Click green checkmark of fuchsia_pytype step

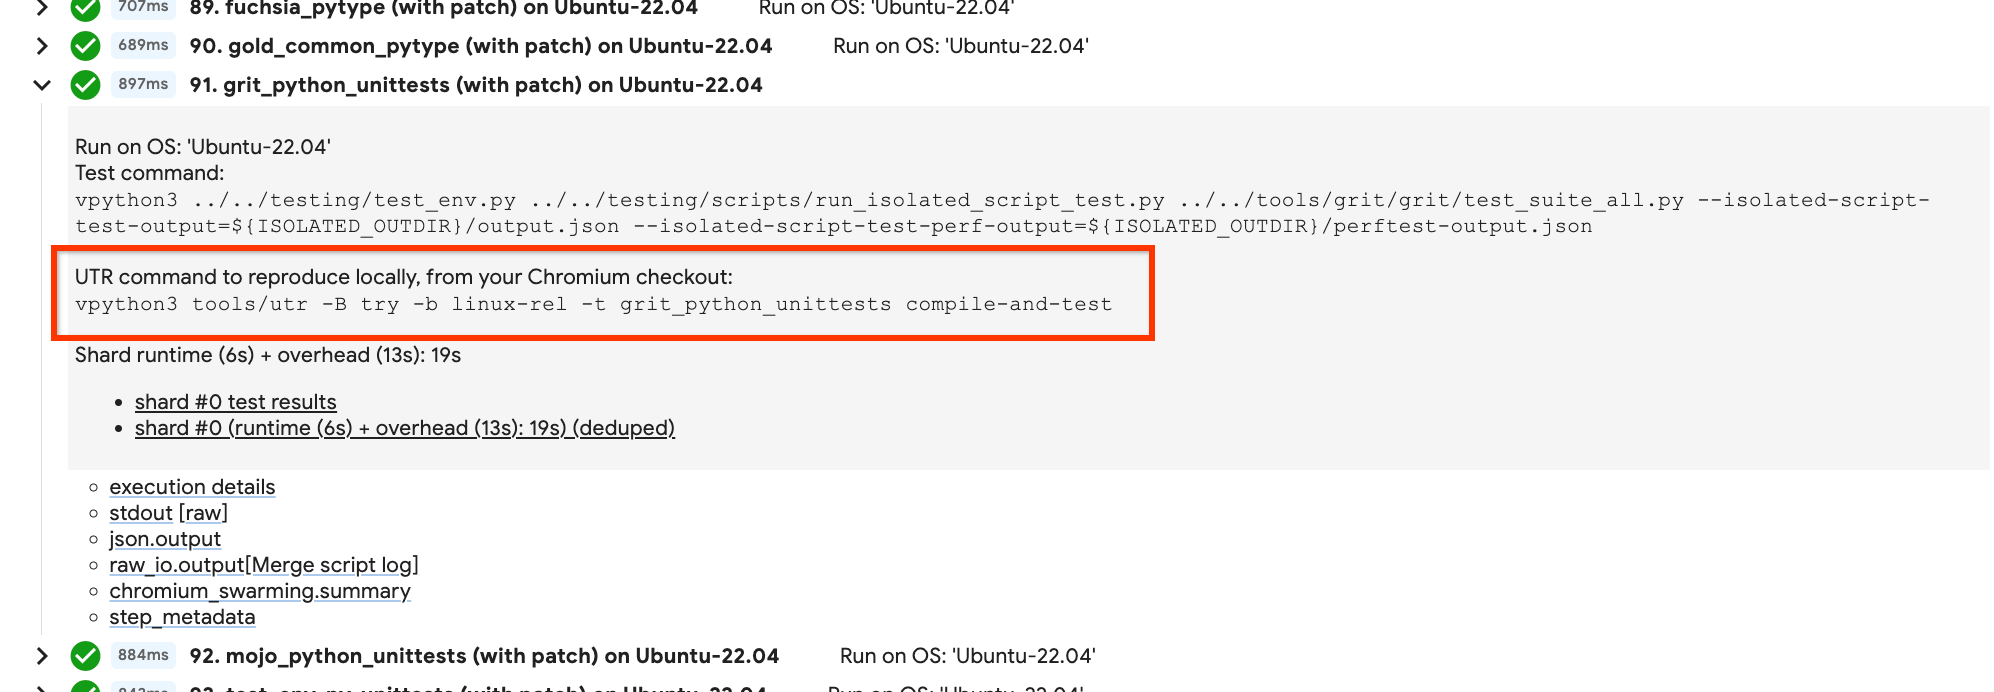[x=86, y=9]
